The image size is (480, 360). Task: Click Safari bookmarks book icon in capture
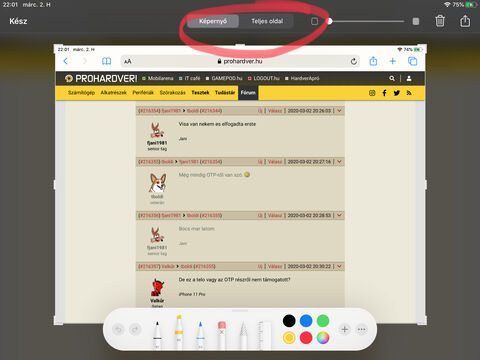pos(106,61)
